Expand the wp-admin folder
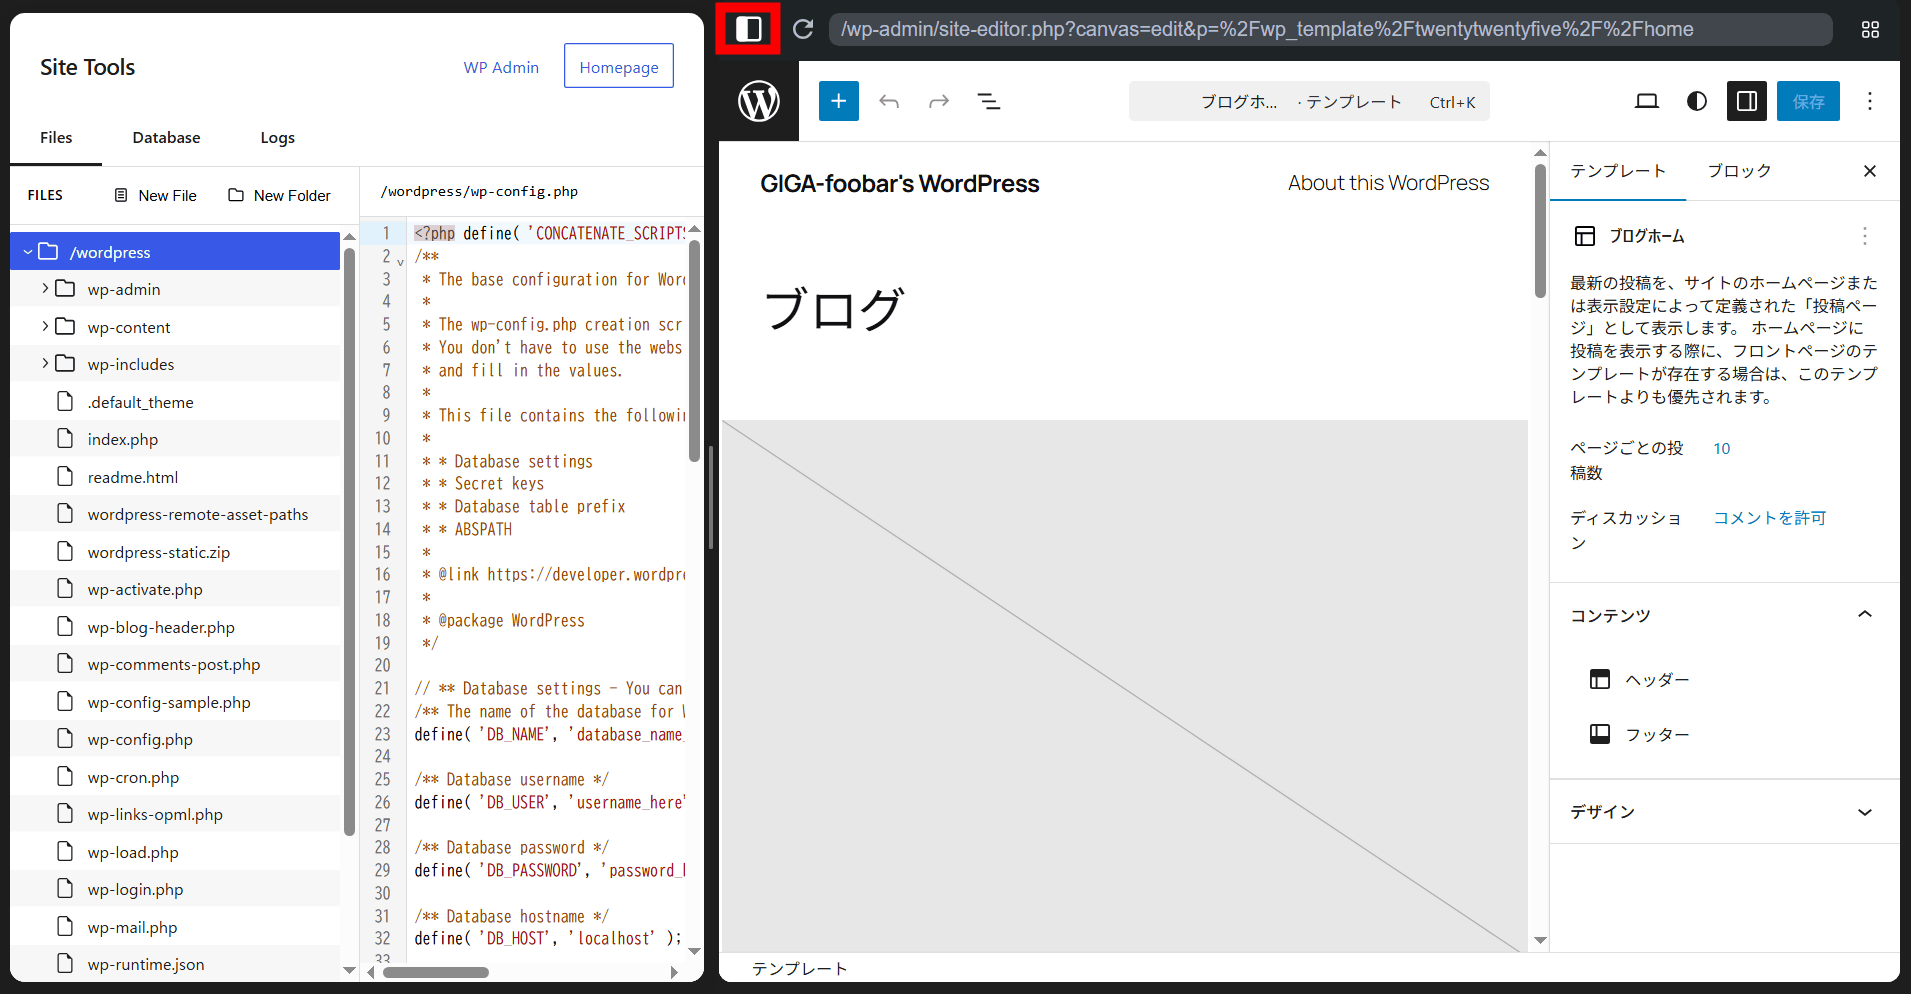Image resolution: width=1911 pixels, height=994 pixels. pyautogui.click(x=45, y=289)
